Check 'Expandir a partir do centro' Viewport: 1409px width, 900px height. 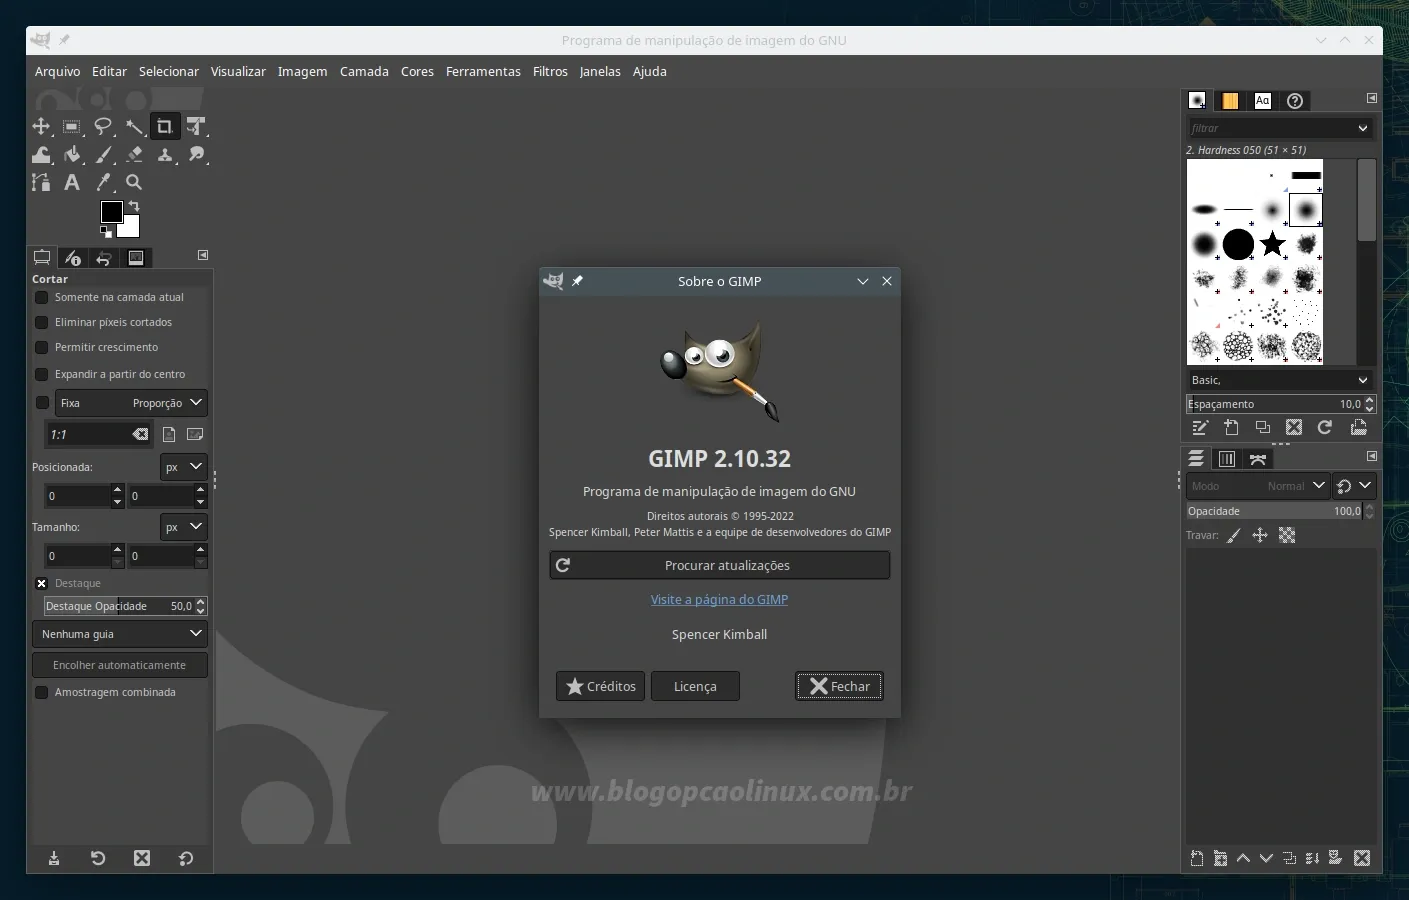coord(42,374)
